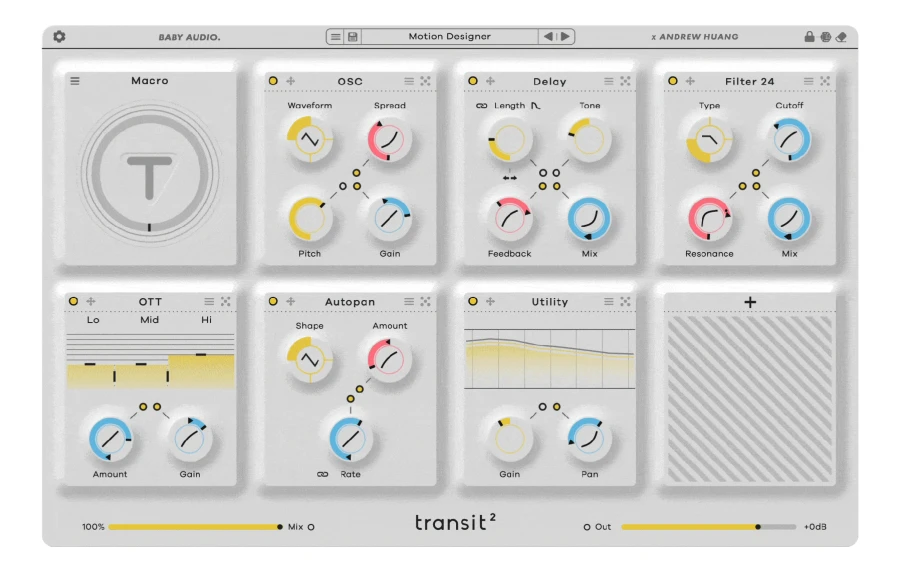
Task: Toggle the Autopan Rate sync link icon
Action: tap(323, 474)
